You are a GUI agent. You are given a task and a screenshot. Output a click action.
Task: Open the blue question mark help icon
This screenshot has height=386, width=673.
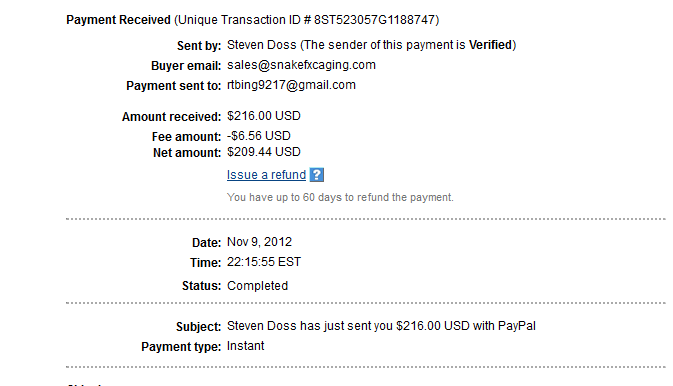(x=317, y=175)
